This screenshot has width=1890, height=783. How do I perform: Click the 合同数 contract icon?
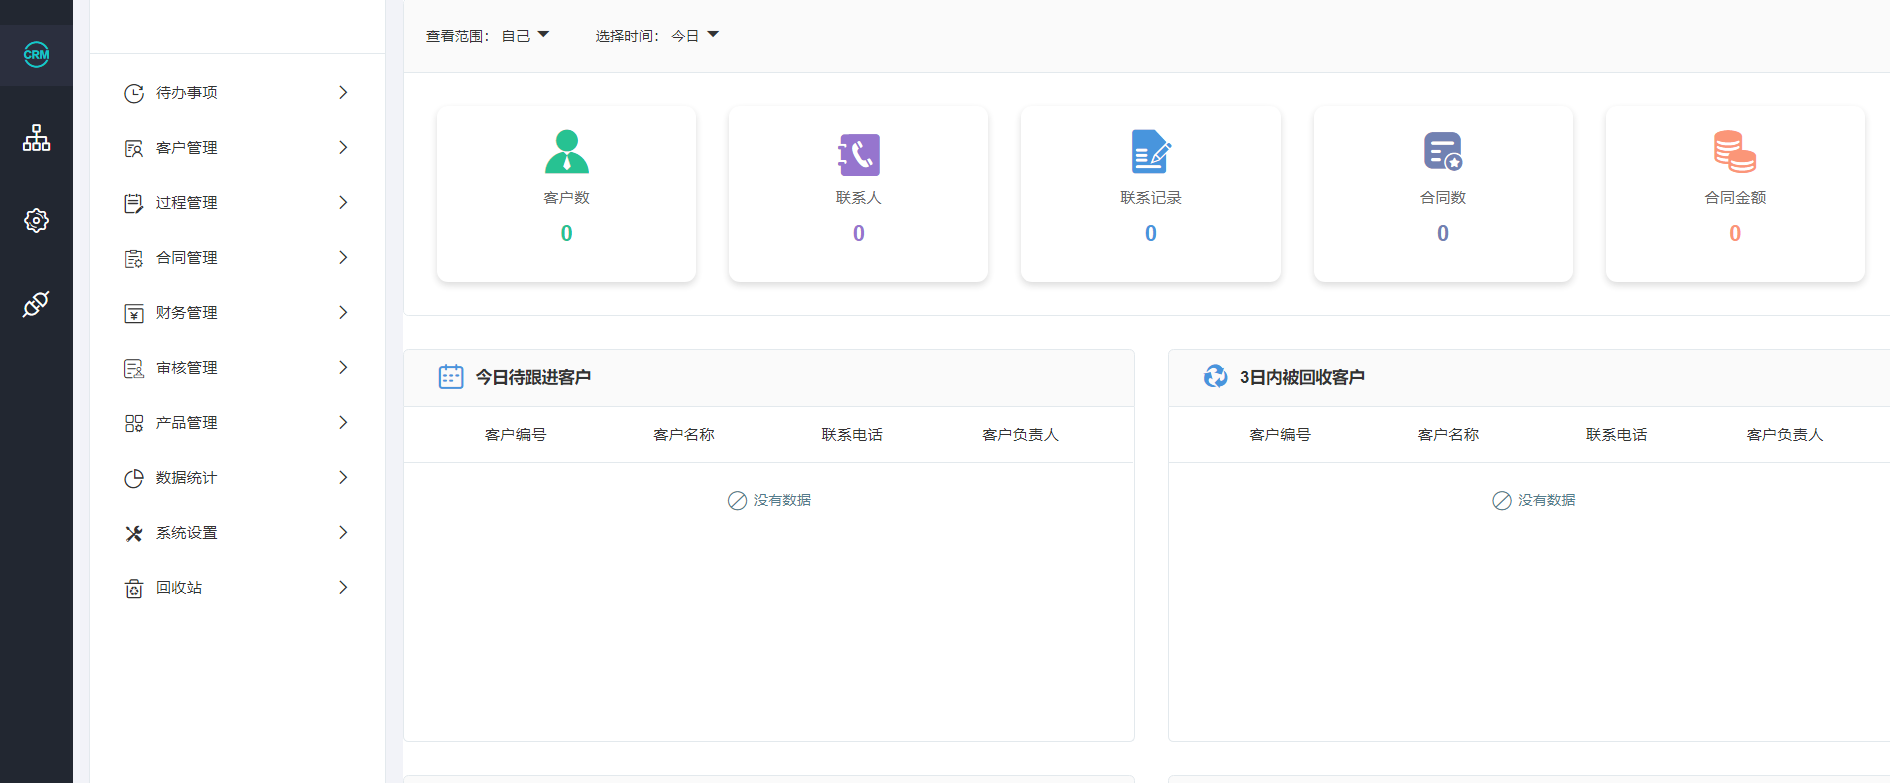(1443, 152)
